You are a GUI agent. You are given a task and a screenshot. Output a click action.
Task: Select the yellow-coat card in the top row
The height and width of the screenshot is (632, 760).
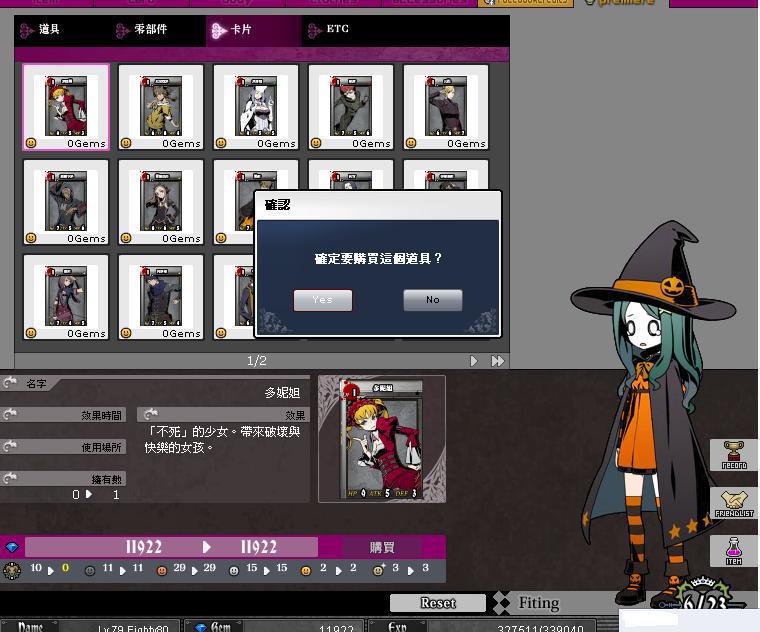coord(161,107)
